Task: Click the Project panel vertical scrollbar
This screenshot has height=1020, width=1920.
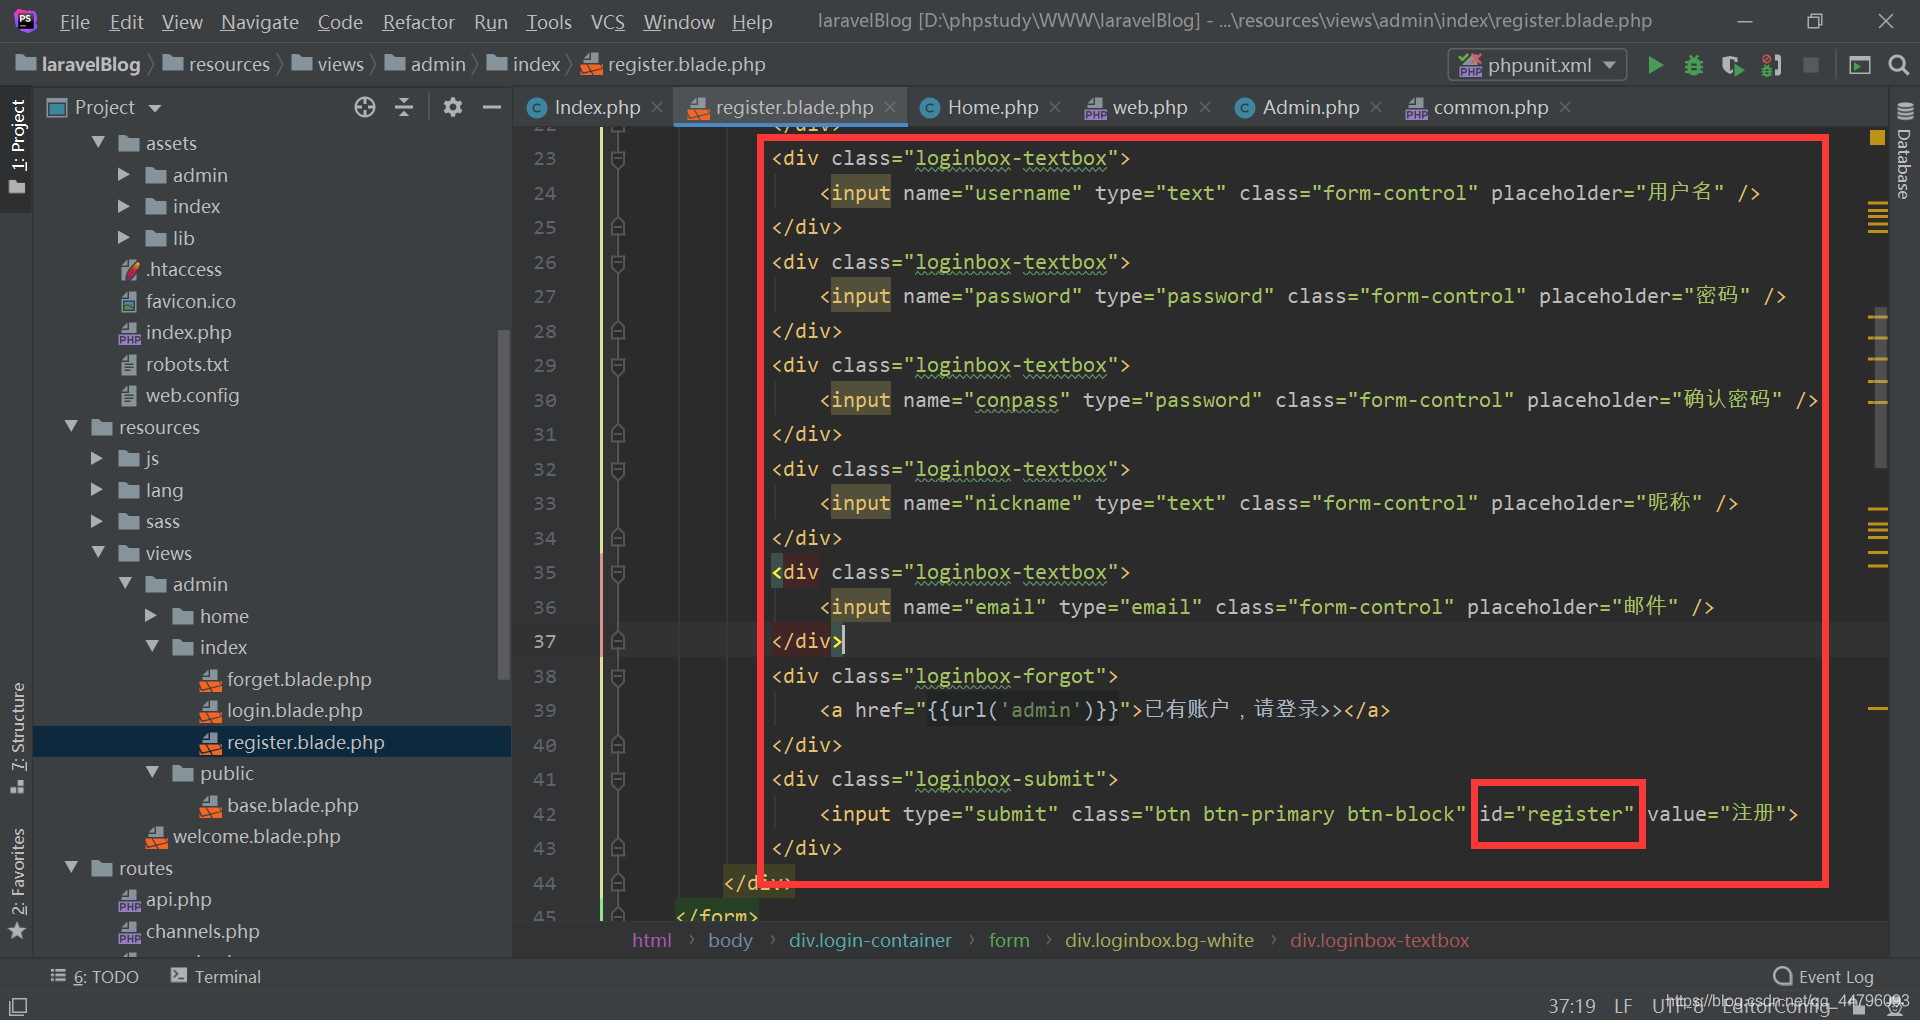Action: point(503,504)
